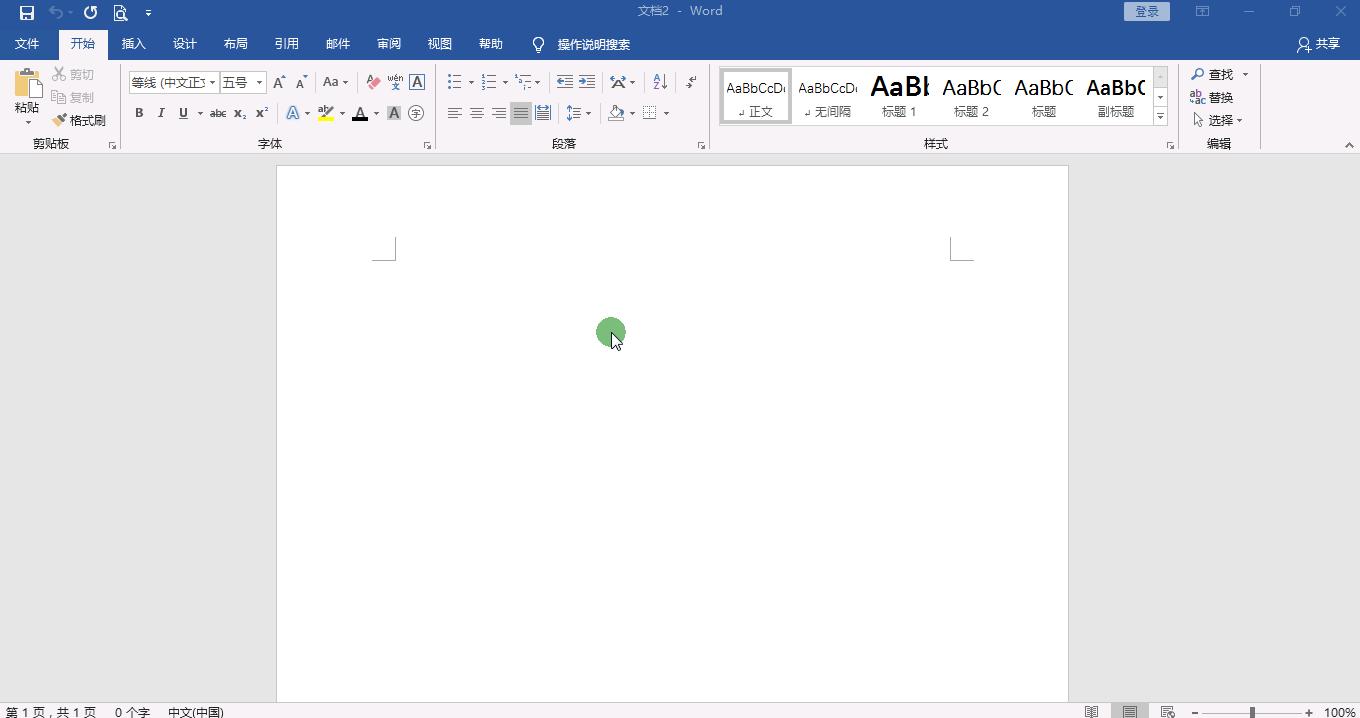Click the 替换 (Replace) button

[1212, 97]
